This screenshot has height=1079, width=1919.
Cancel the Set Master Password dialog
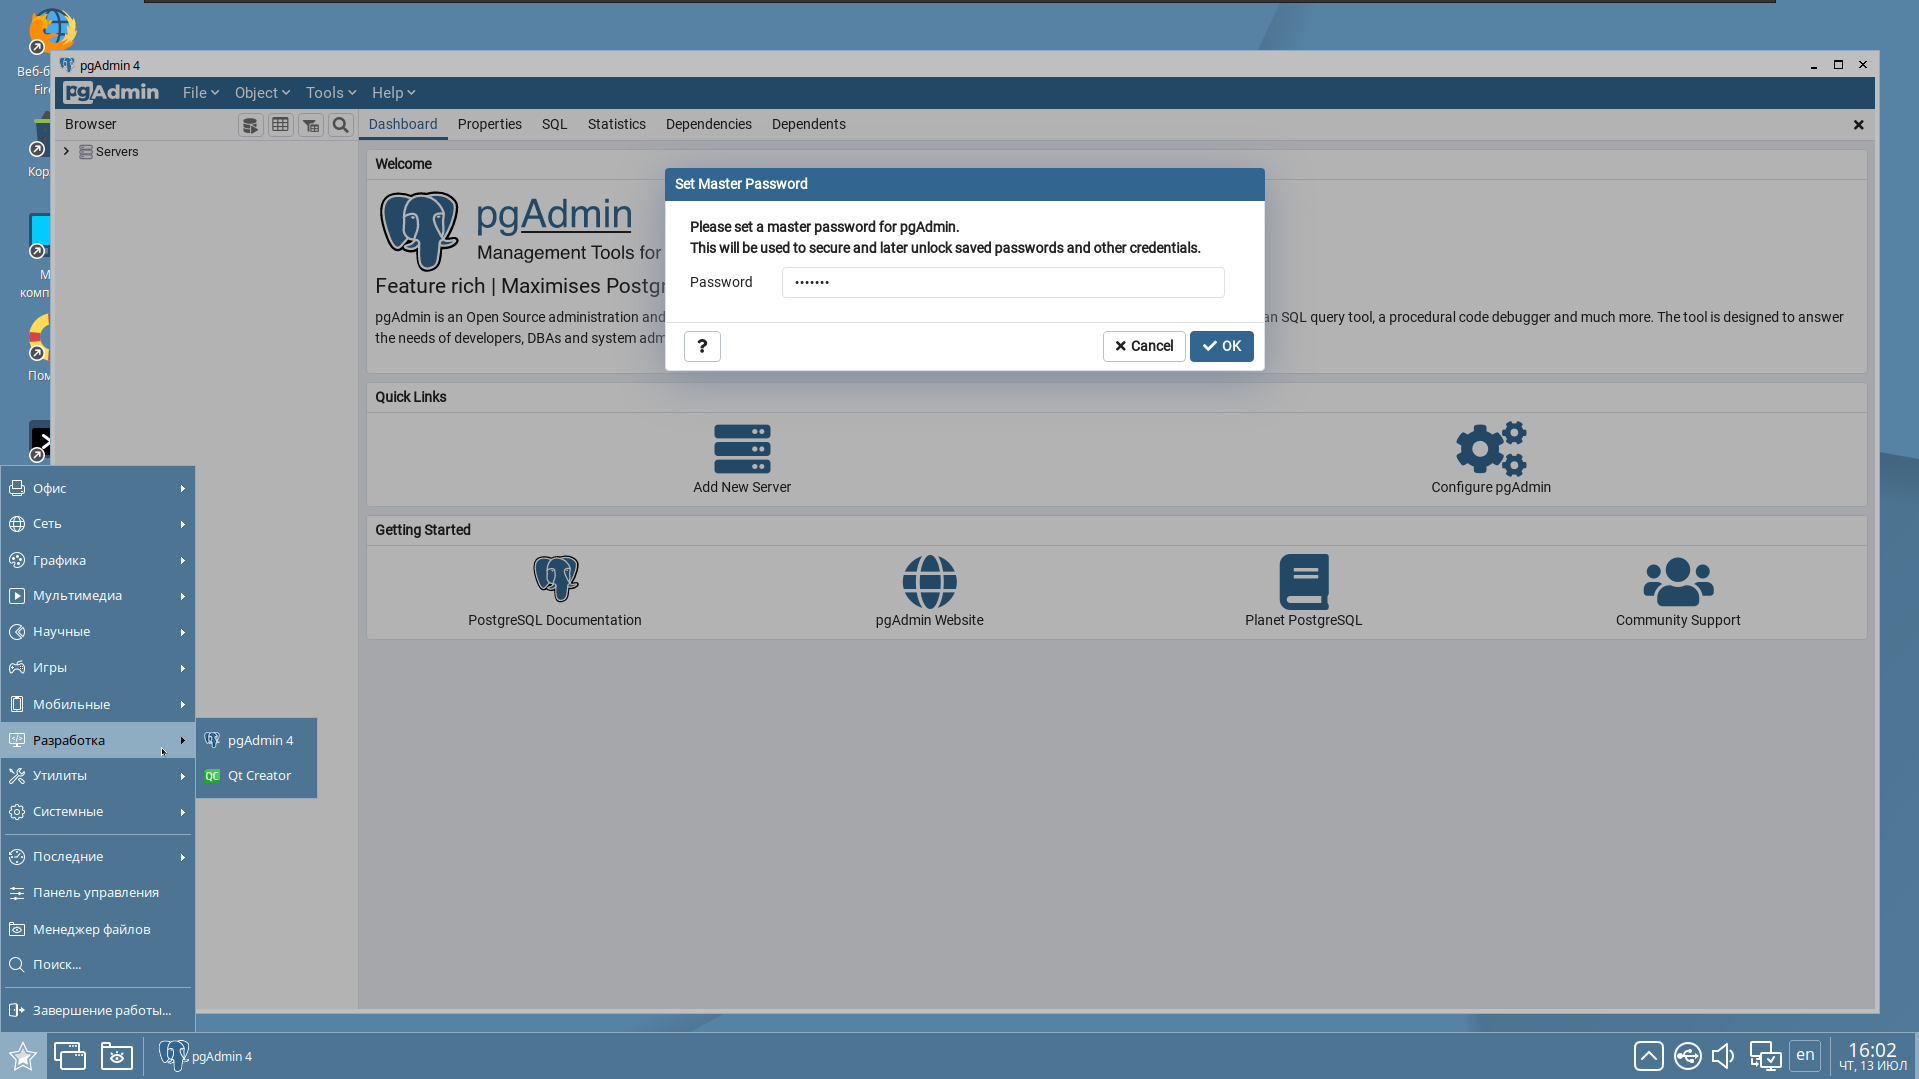[1144, 346]
